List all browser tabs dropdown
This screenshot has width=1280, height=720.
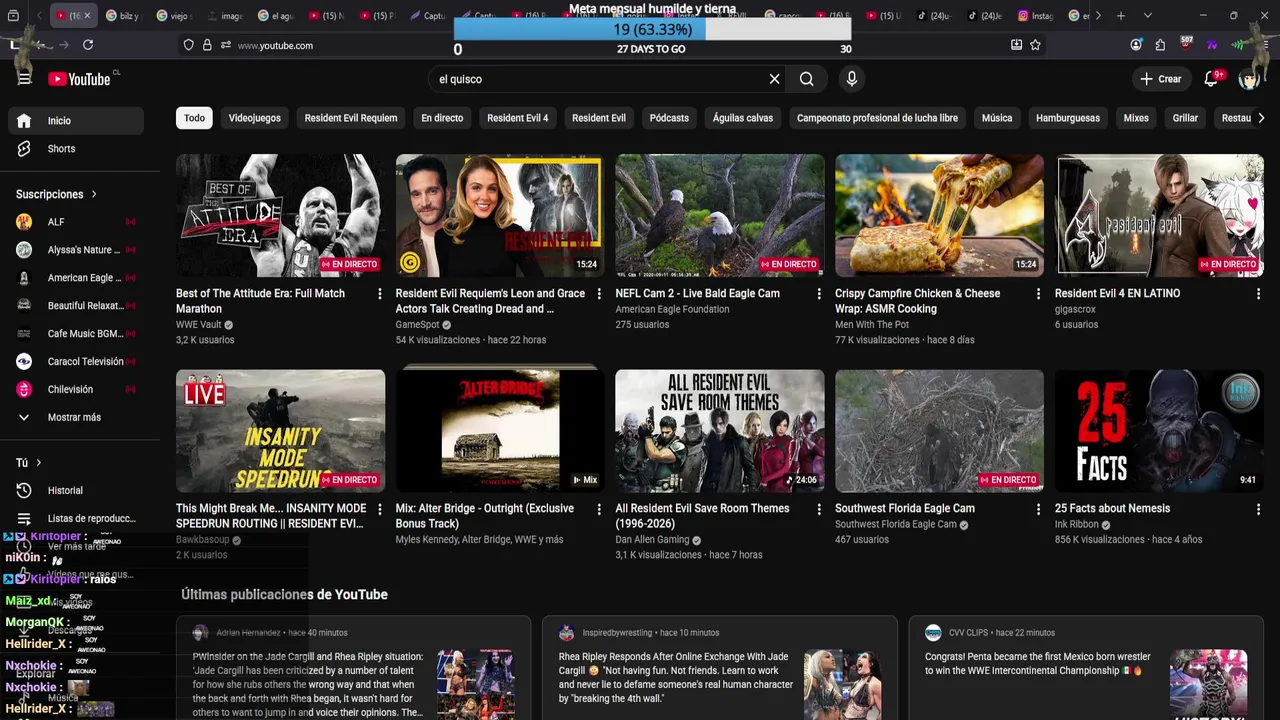1147,16
